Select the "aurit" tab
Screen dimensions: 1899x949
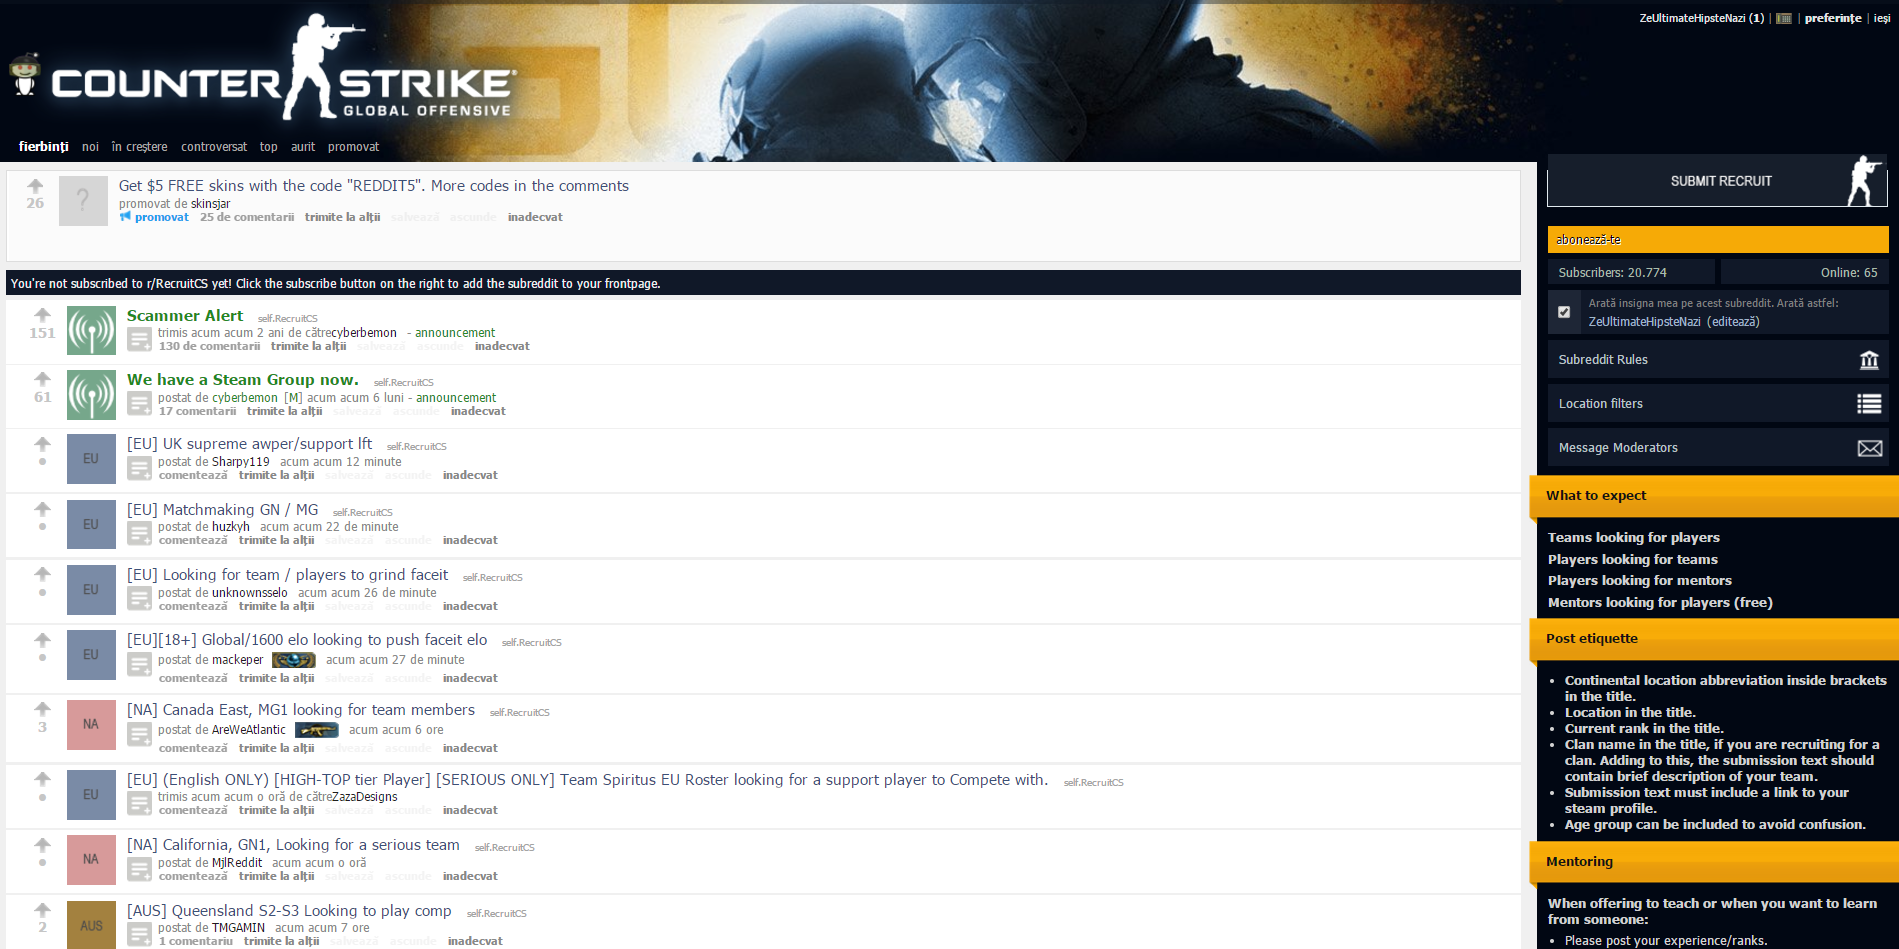303,147
